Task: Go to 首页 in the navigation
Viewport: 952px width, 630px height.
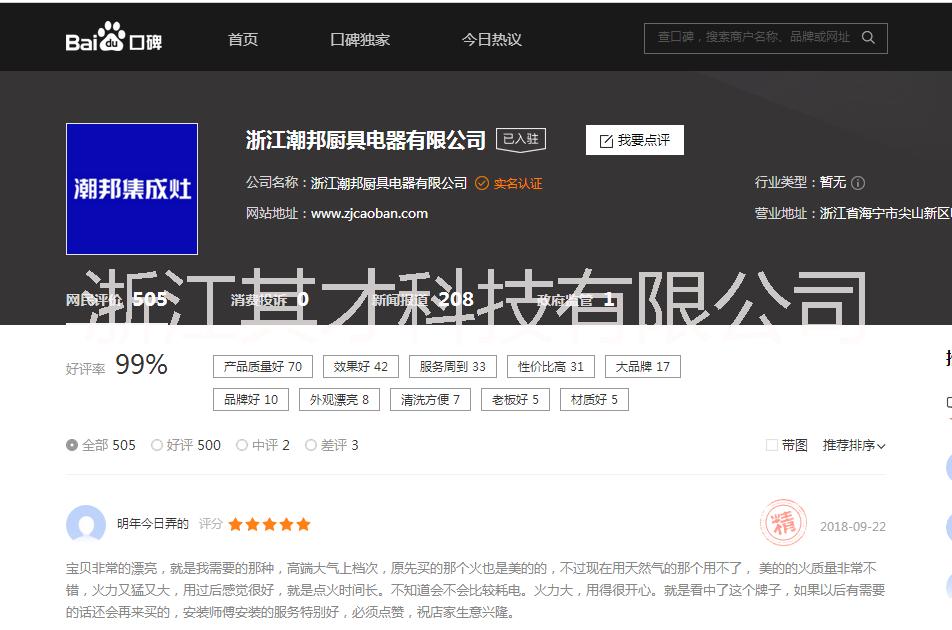Action: point(243,39)
